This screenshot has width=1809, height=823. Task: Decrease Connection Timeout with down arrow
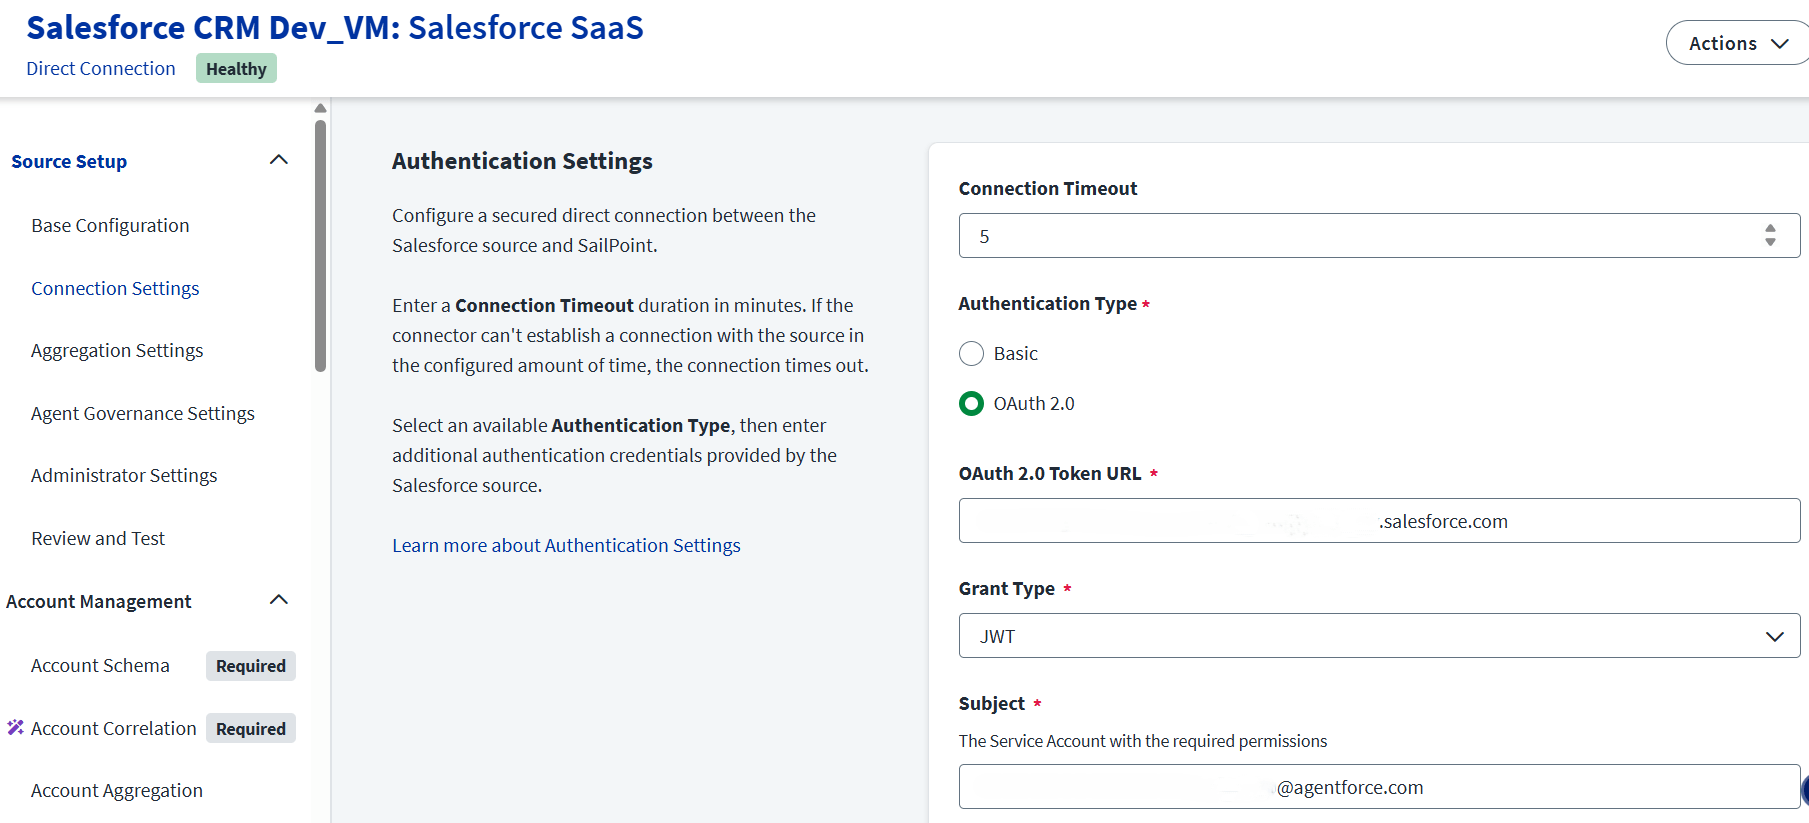pyautogui.click(x=1770, y=242)
